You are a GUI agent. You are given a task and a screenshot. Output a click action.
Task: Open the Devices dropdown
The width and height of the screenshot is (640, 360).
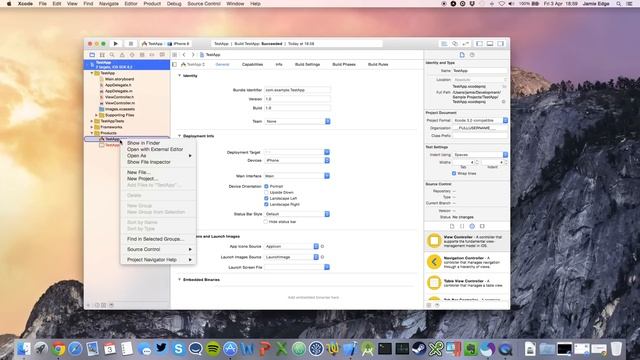pos(297,160)
